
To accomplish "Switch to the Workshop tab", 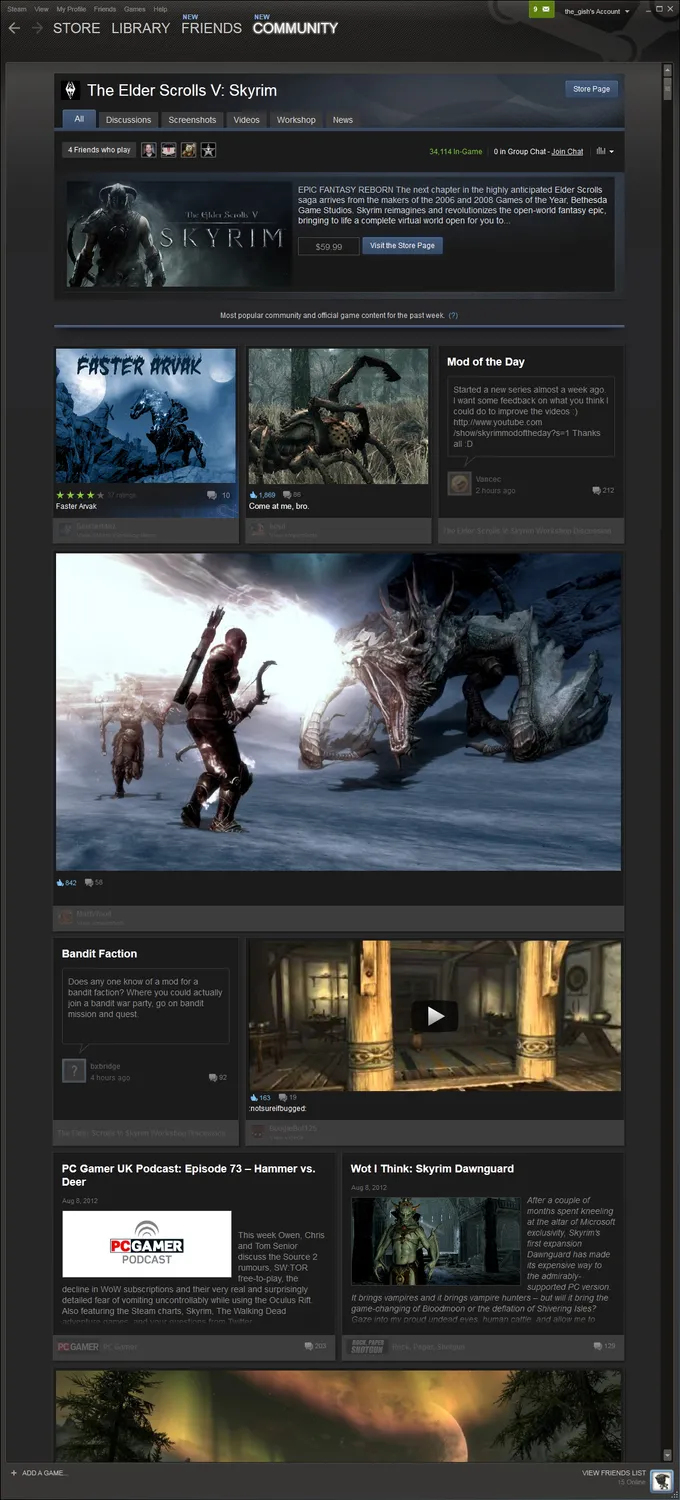I will point(296,120).
